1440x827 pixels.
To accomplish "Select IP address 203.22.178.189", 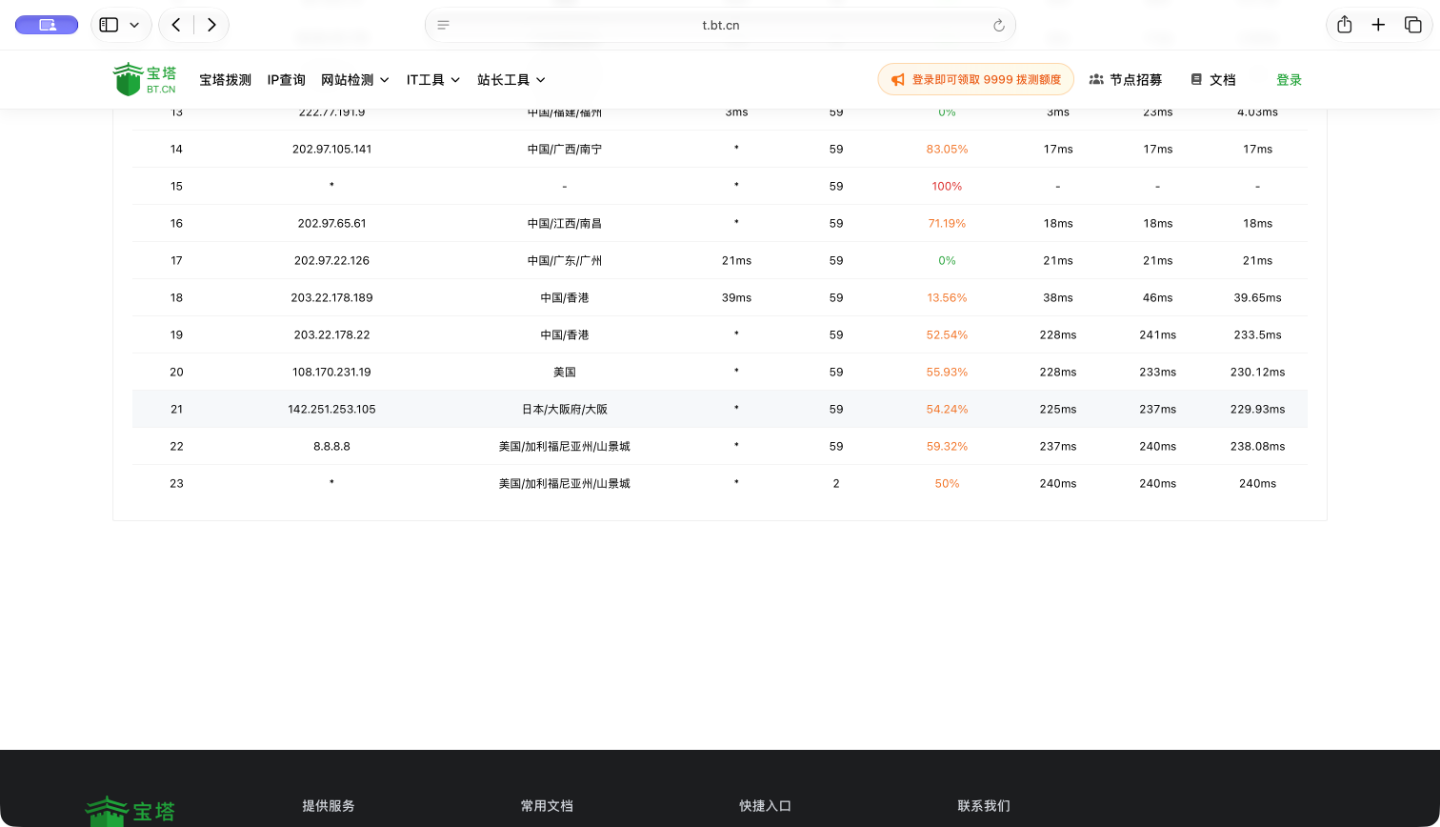I will (332, 297).
